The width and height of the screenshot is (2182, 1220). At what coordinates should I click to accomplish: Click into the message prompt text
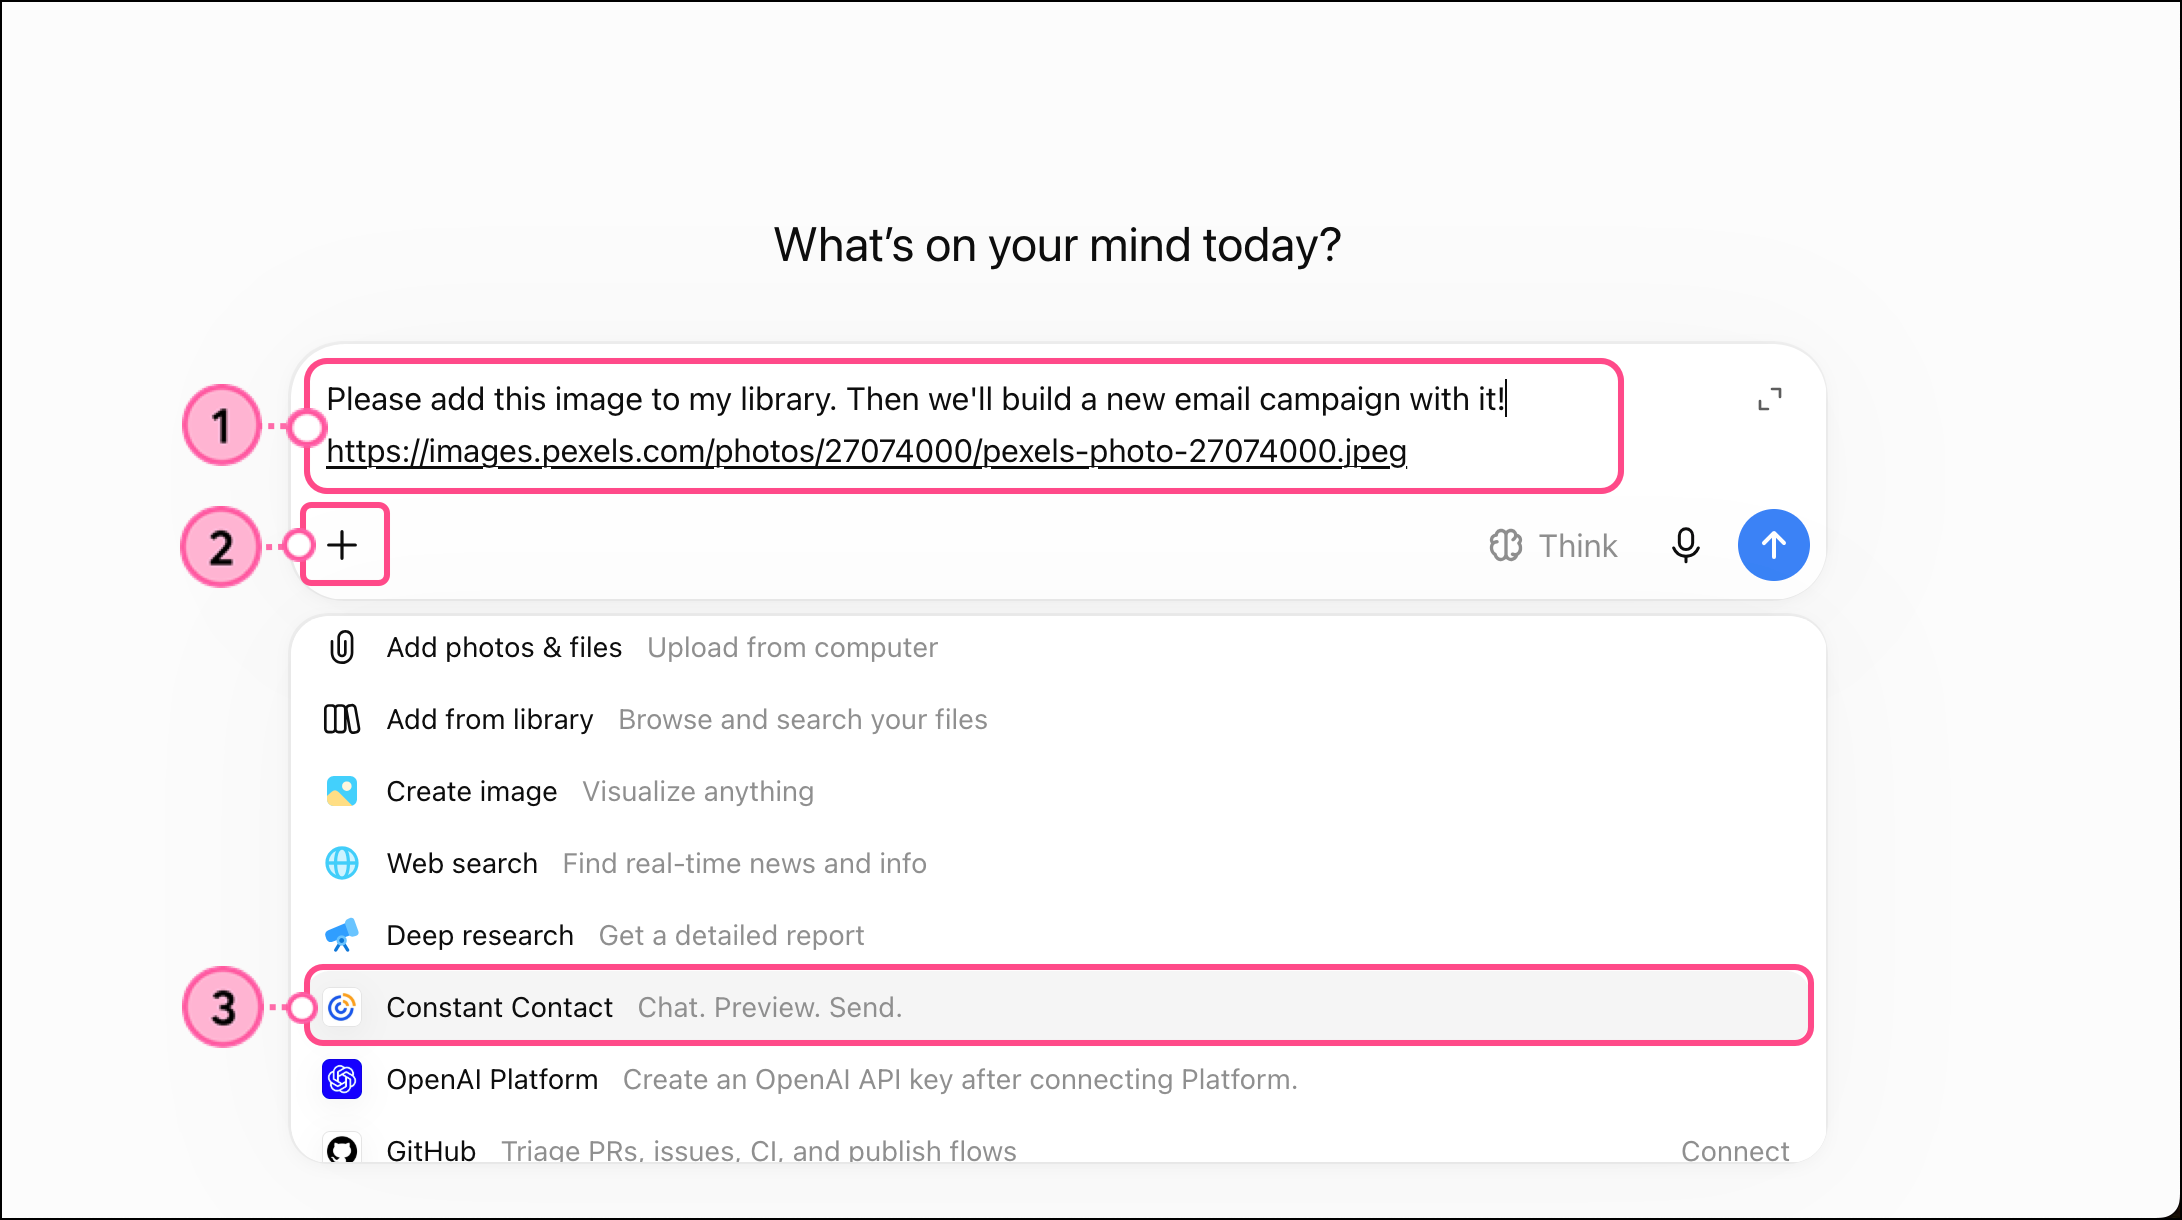coord(915,399)
